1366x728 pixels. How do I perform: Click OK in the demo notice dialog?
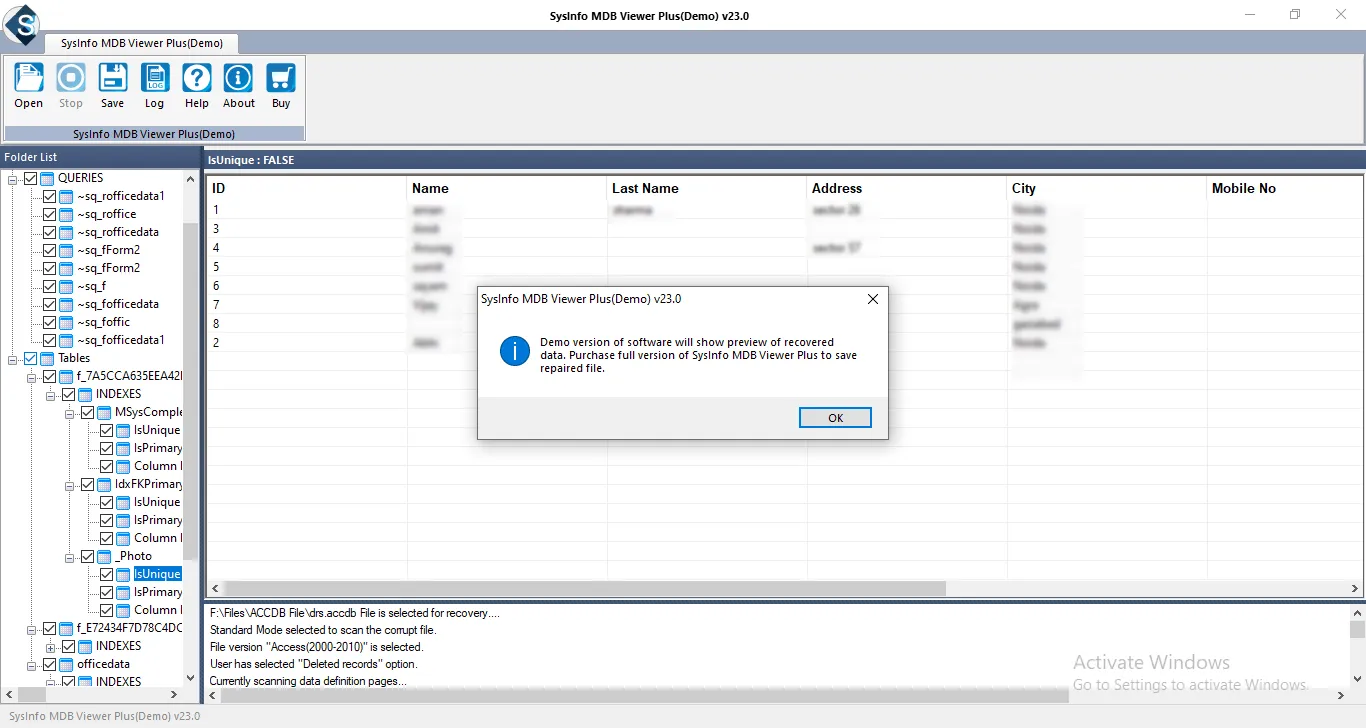(x=835, y=418)
